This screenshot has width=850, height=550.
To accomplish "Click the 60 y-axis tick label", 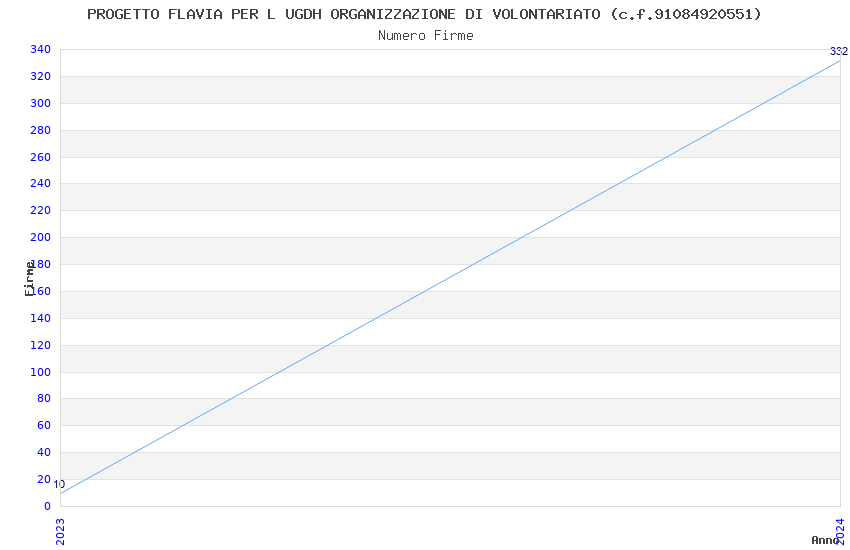I will point(44,425).
